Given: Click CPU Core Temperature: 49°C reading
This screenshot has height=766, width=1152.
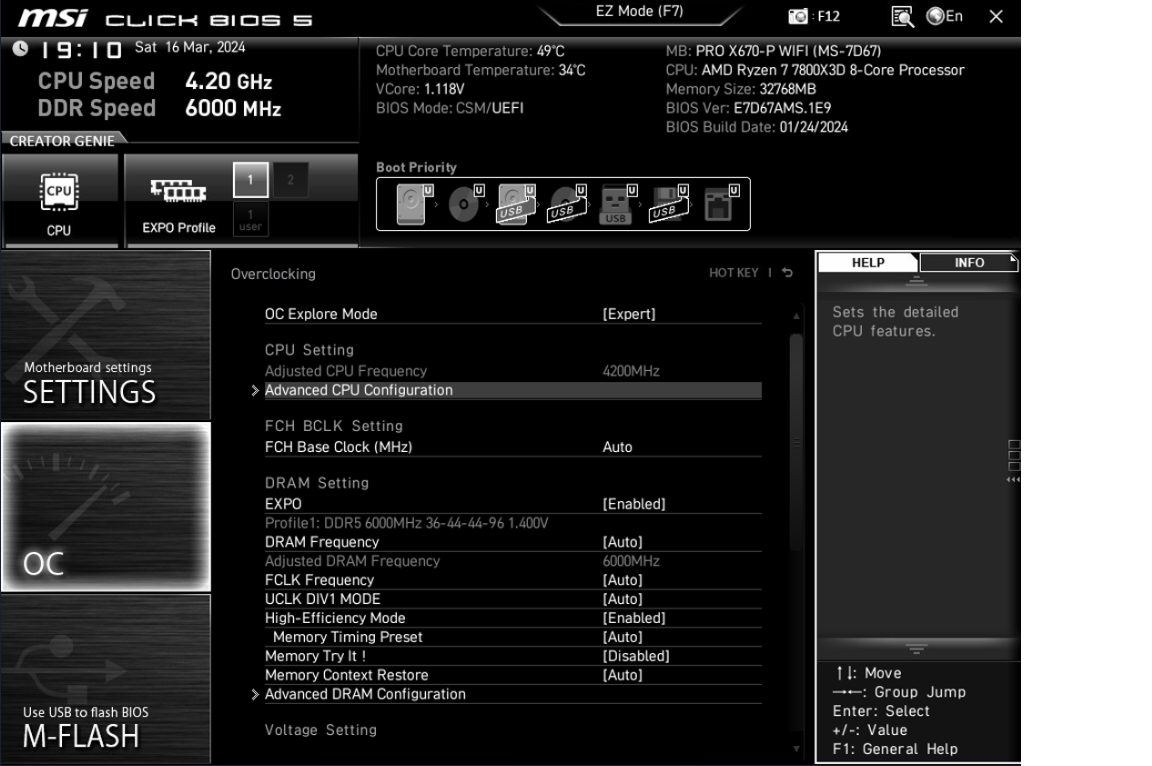Looking at the screenshot, I should (470, 51).
